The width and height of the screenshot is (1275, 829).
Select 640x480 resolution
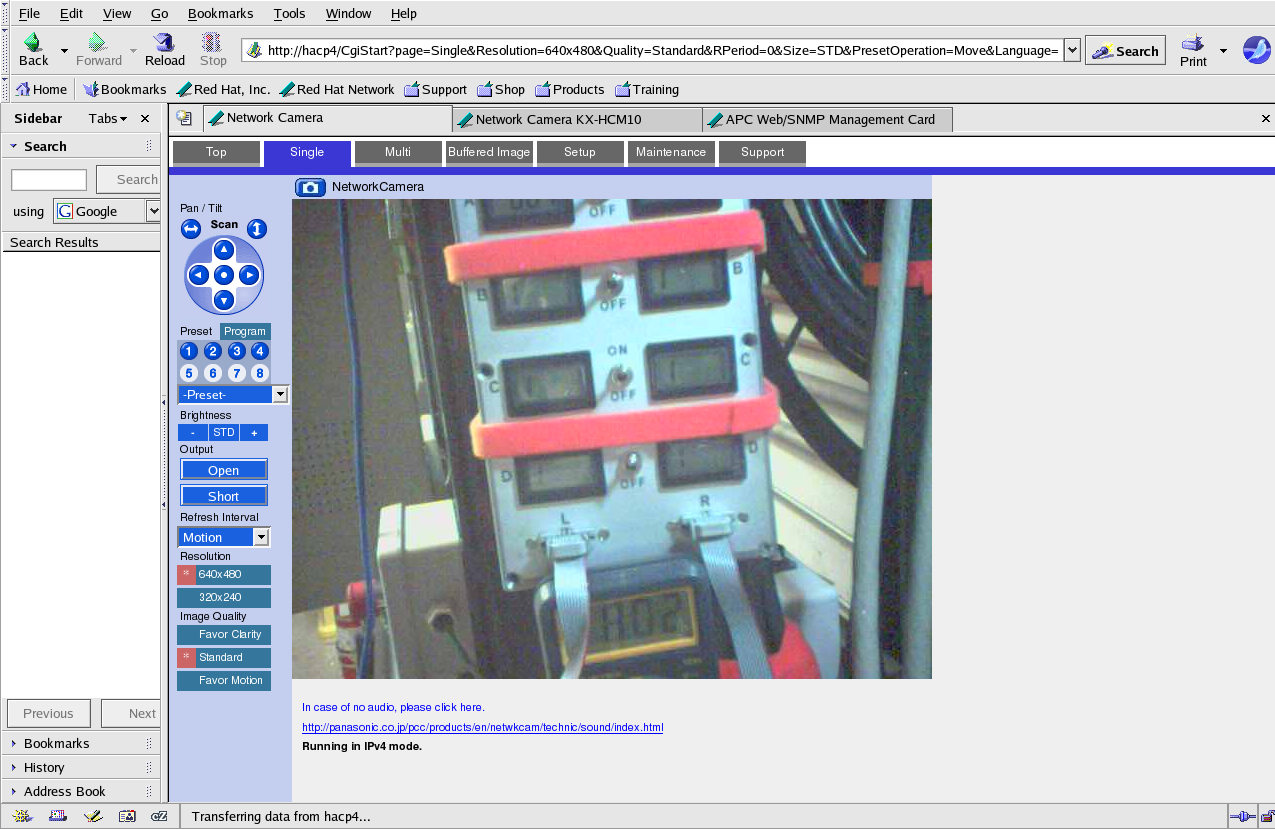(224, 575)
